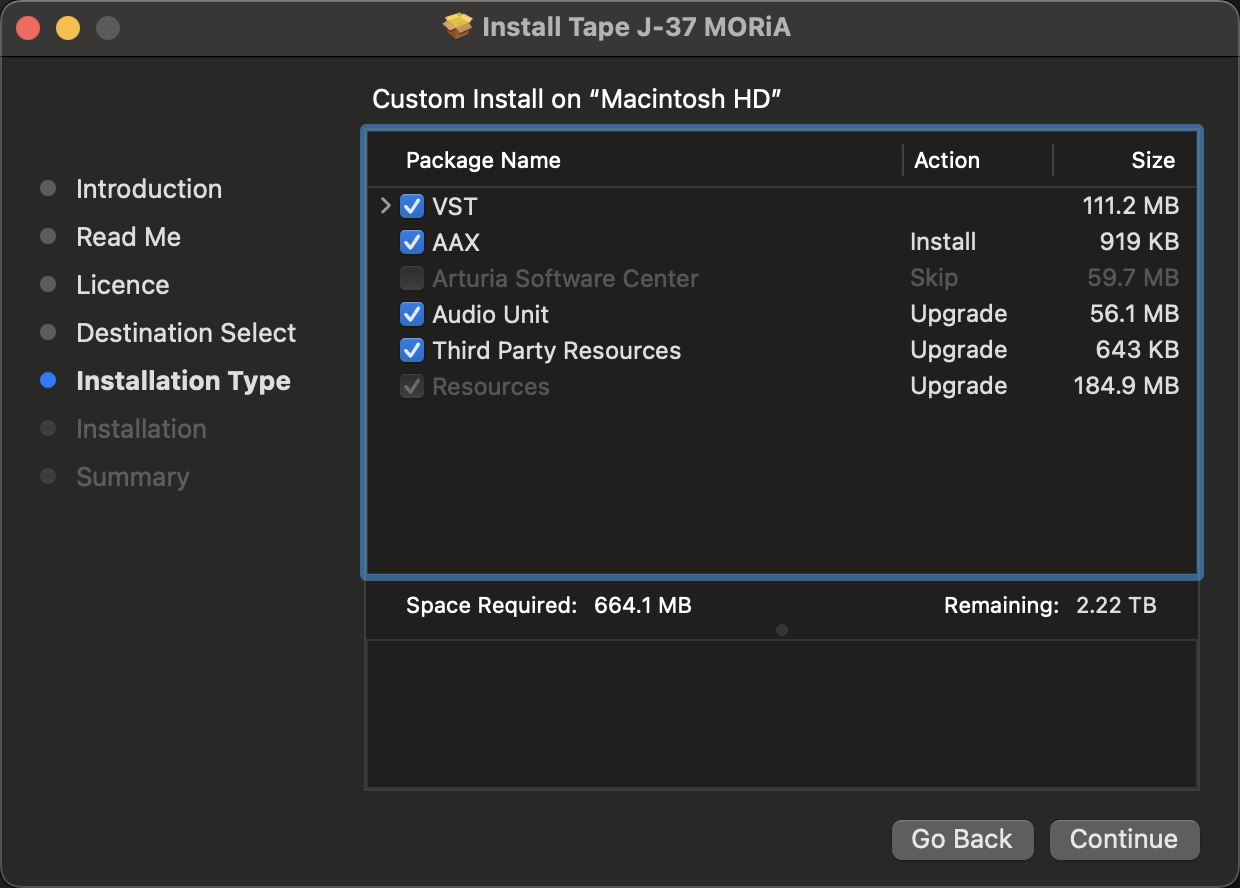Uncheck the VST package checkbox

412,206
